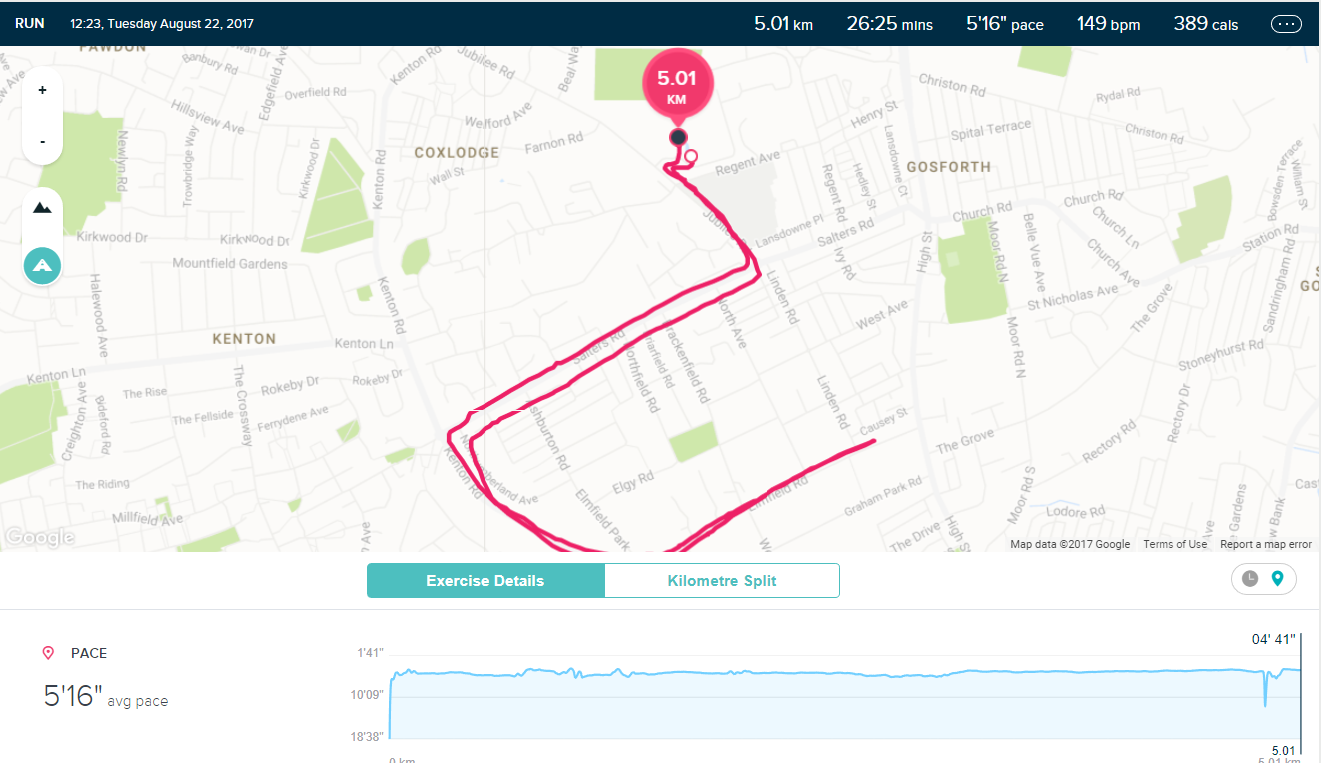Click the Google logo on the map

(x=40, y=537)
